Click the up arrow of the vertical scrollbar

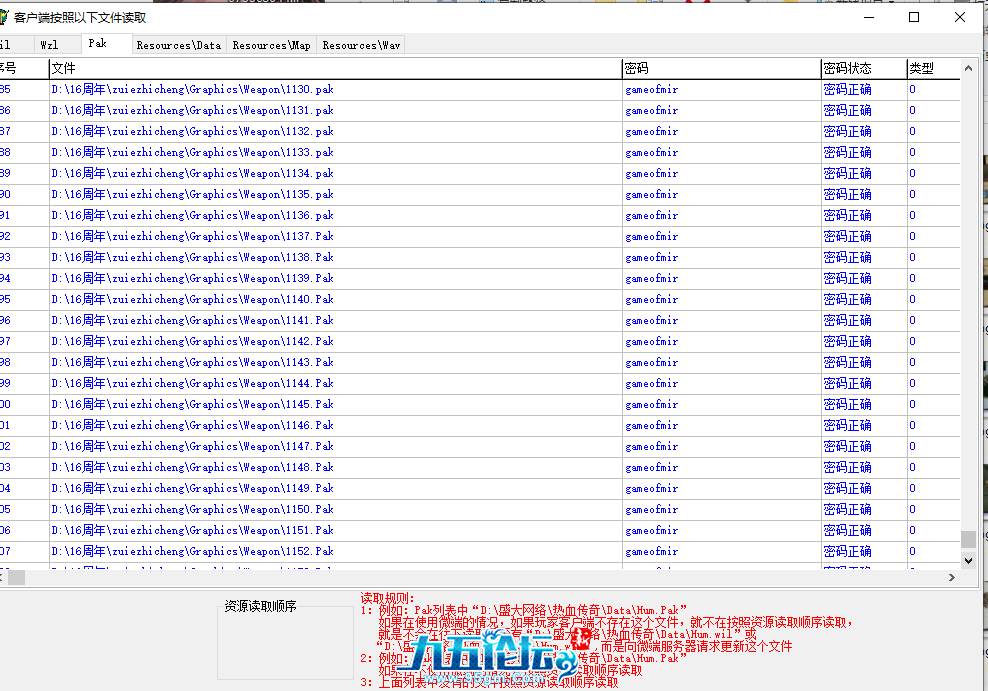coord(967,68)
